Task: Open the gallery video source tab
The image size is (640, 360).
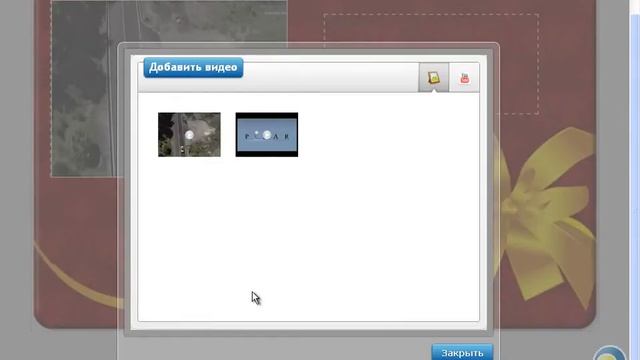Action: pyautogui.click(x=433, y=77)
